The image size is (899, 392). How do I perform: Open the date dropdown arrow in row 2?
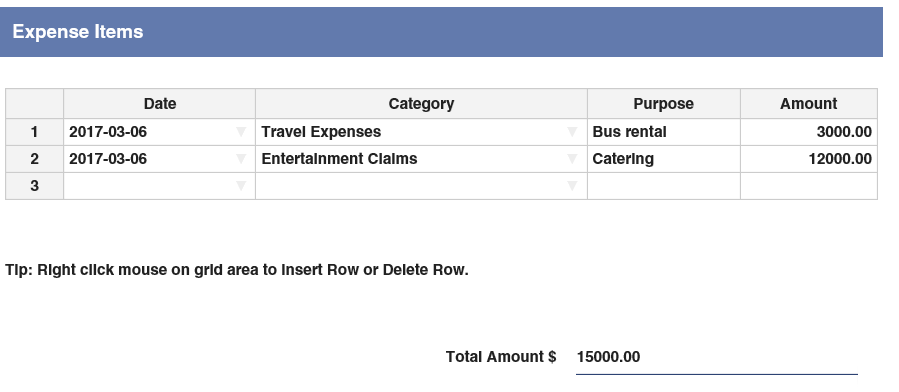coord(241,159)
